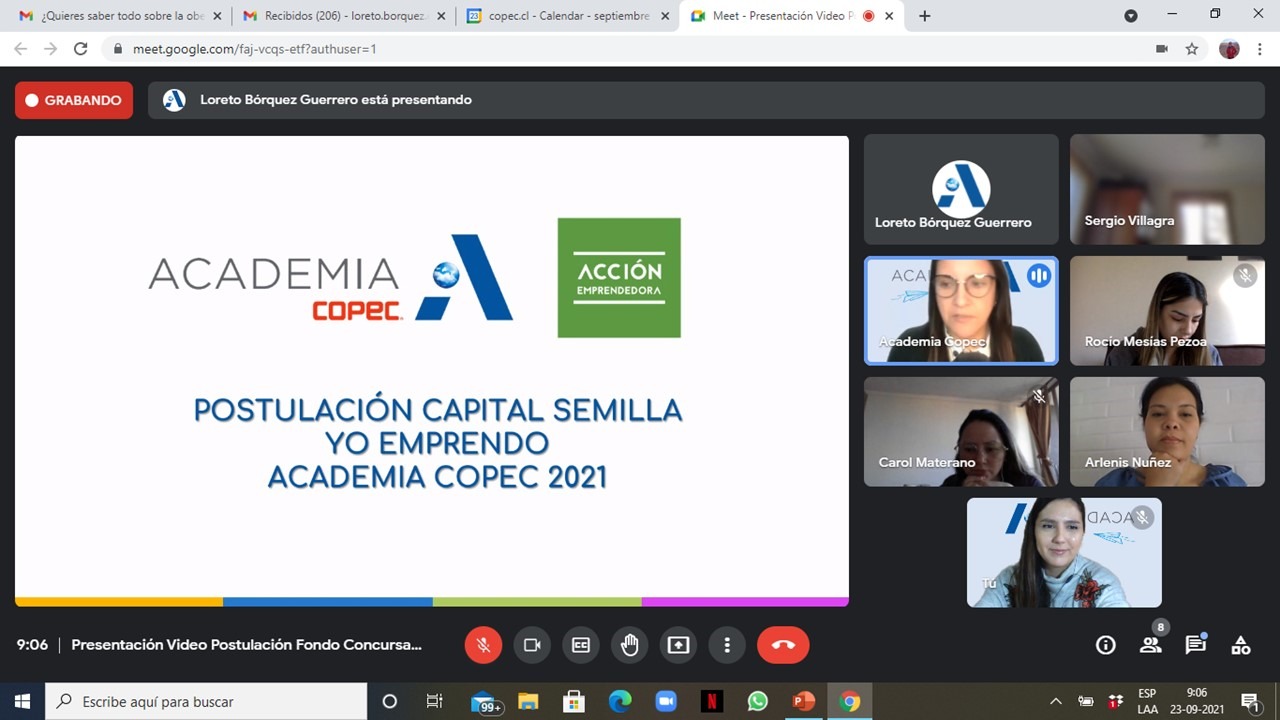The image size is (1280, 720).
Task: Show participants list with badge 8
Action: click(x=1151, y=645)
